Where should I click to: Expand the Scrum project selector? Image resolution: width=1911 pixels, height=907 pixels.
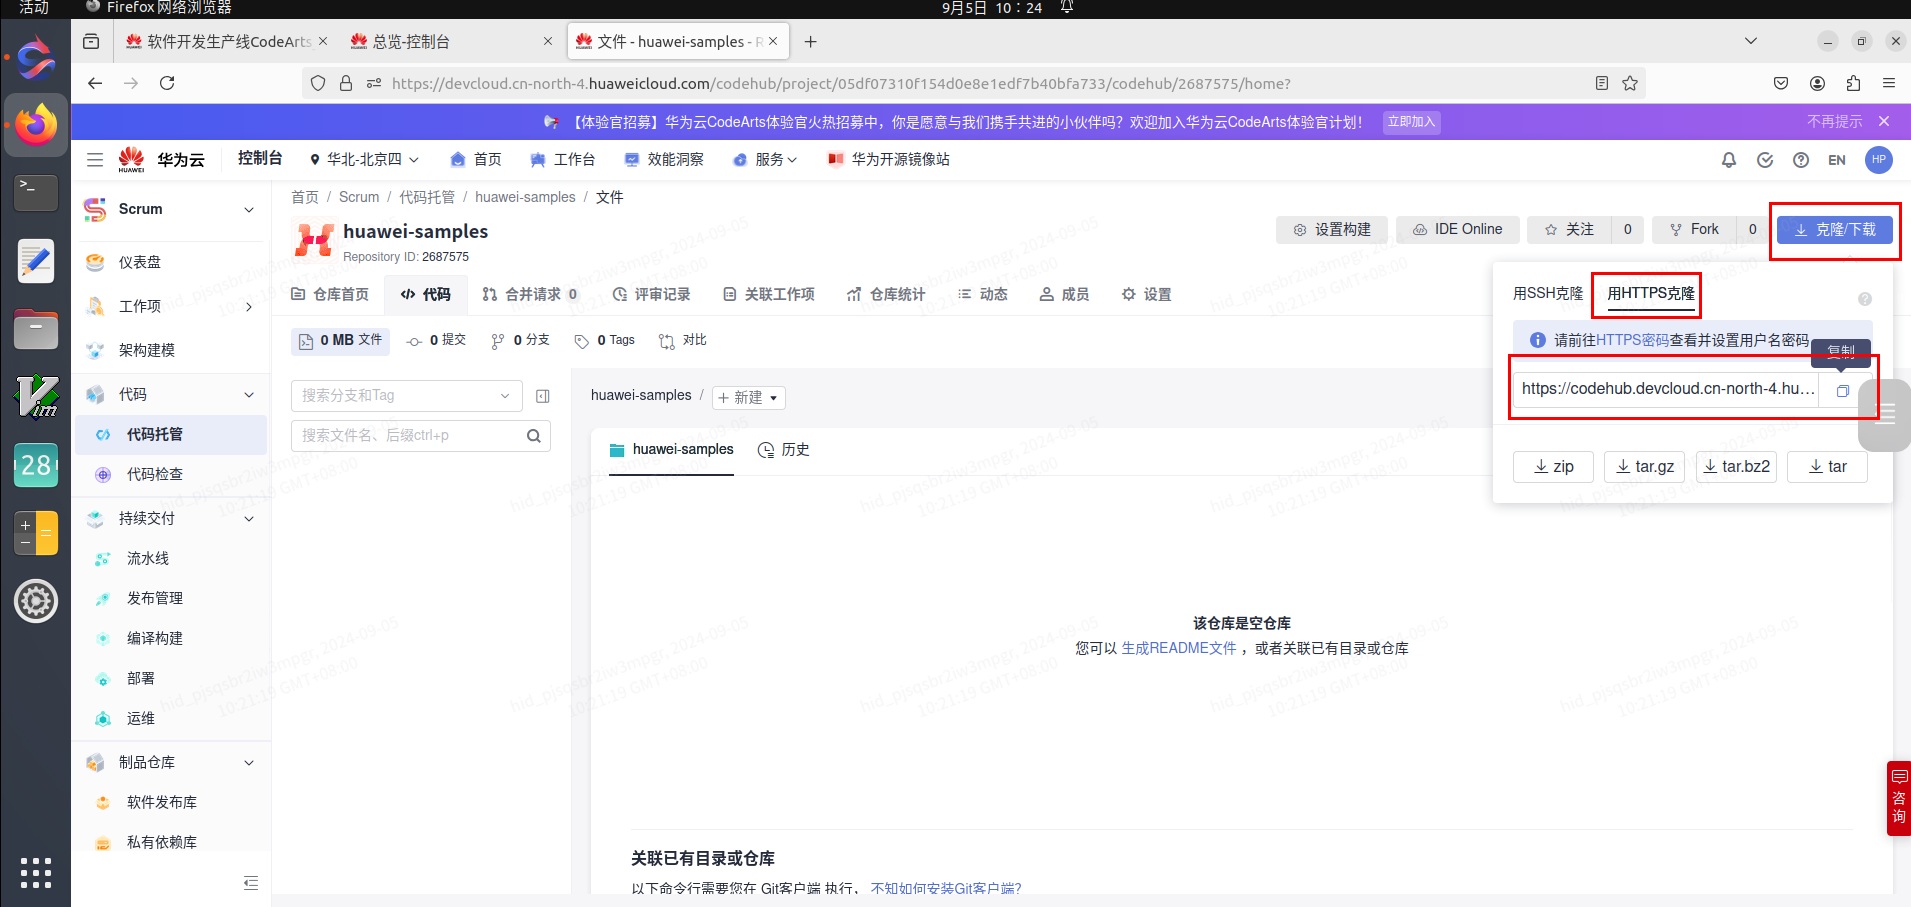point(249,209)
